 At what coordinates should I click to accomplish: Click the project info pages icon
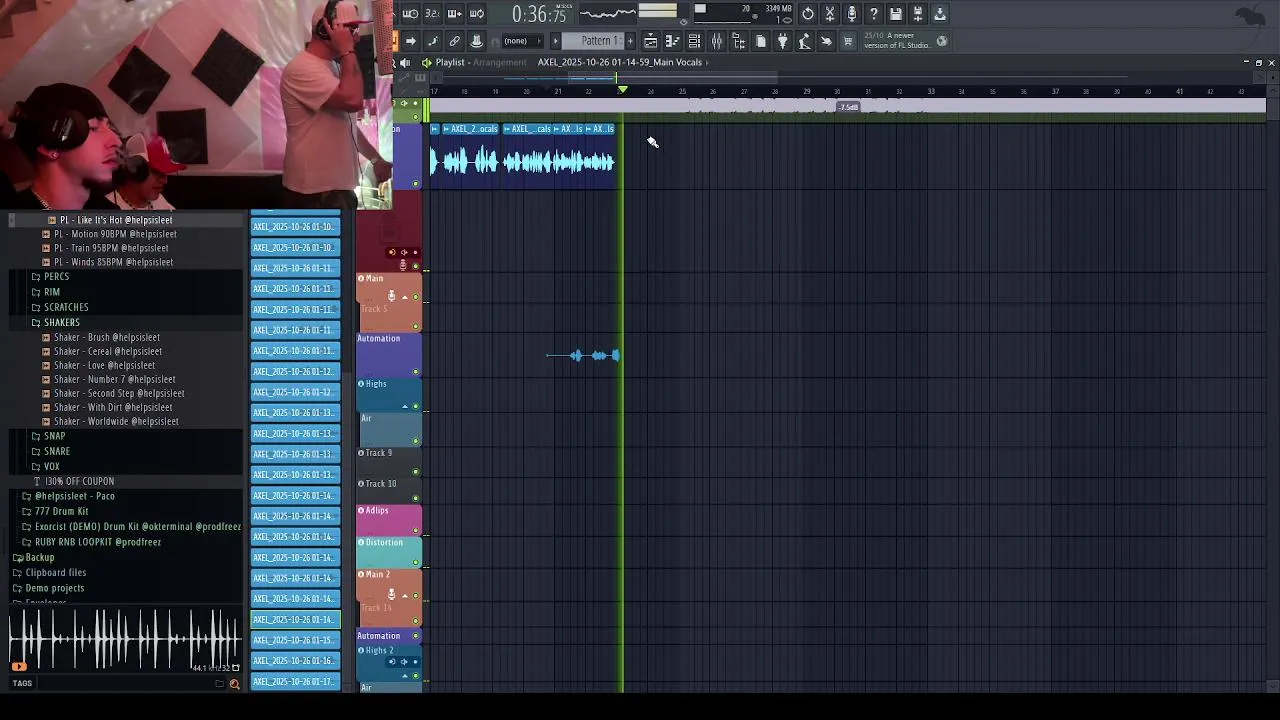point(760,41)
